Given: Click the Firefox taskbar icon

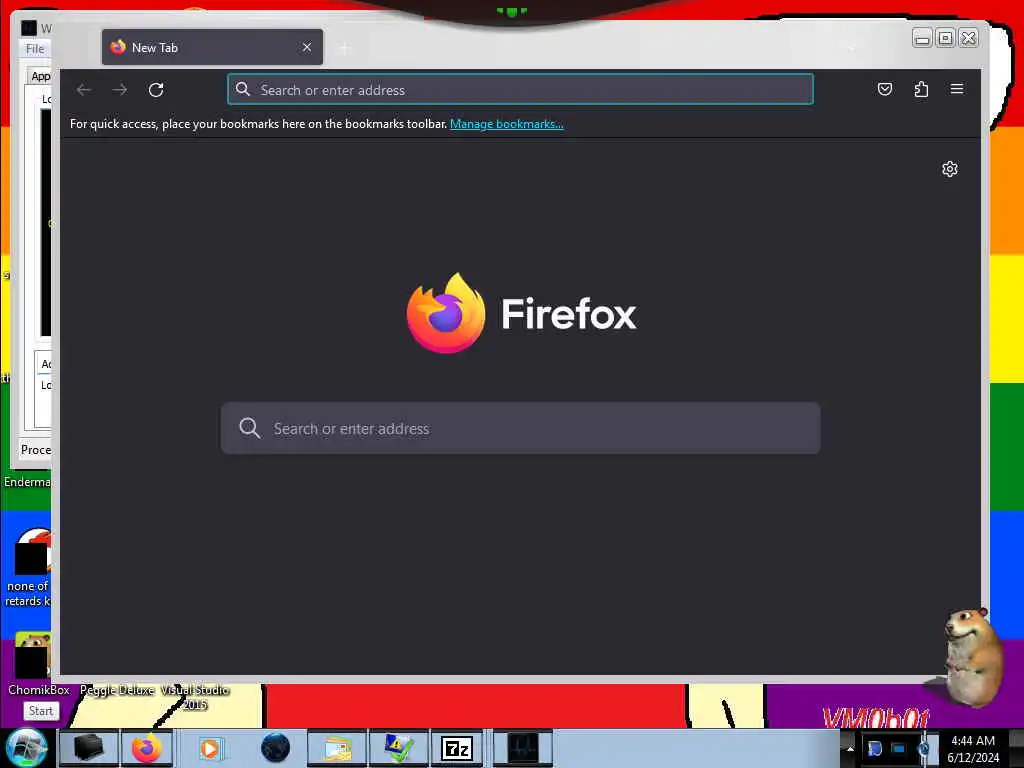Looking at the screenshot, I should point(147,748).
